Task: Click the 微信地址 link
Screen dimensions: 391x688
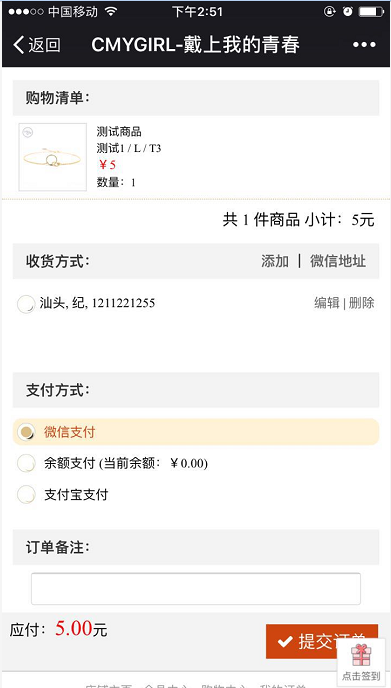Action: click(338, 261)
